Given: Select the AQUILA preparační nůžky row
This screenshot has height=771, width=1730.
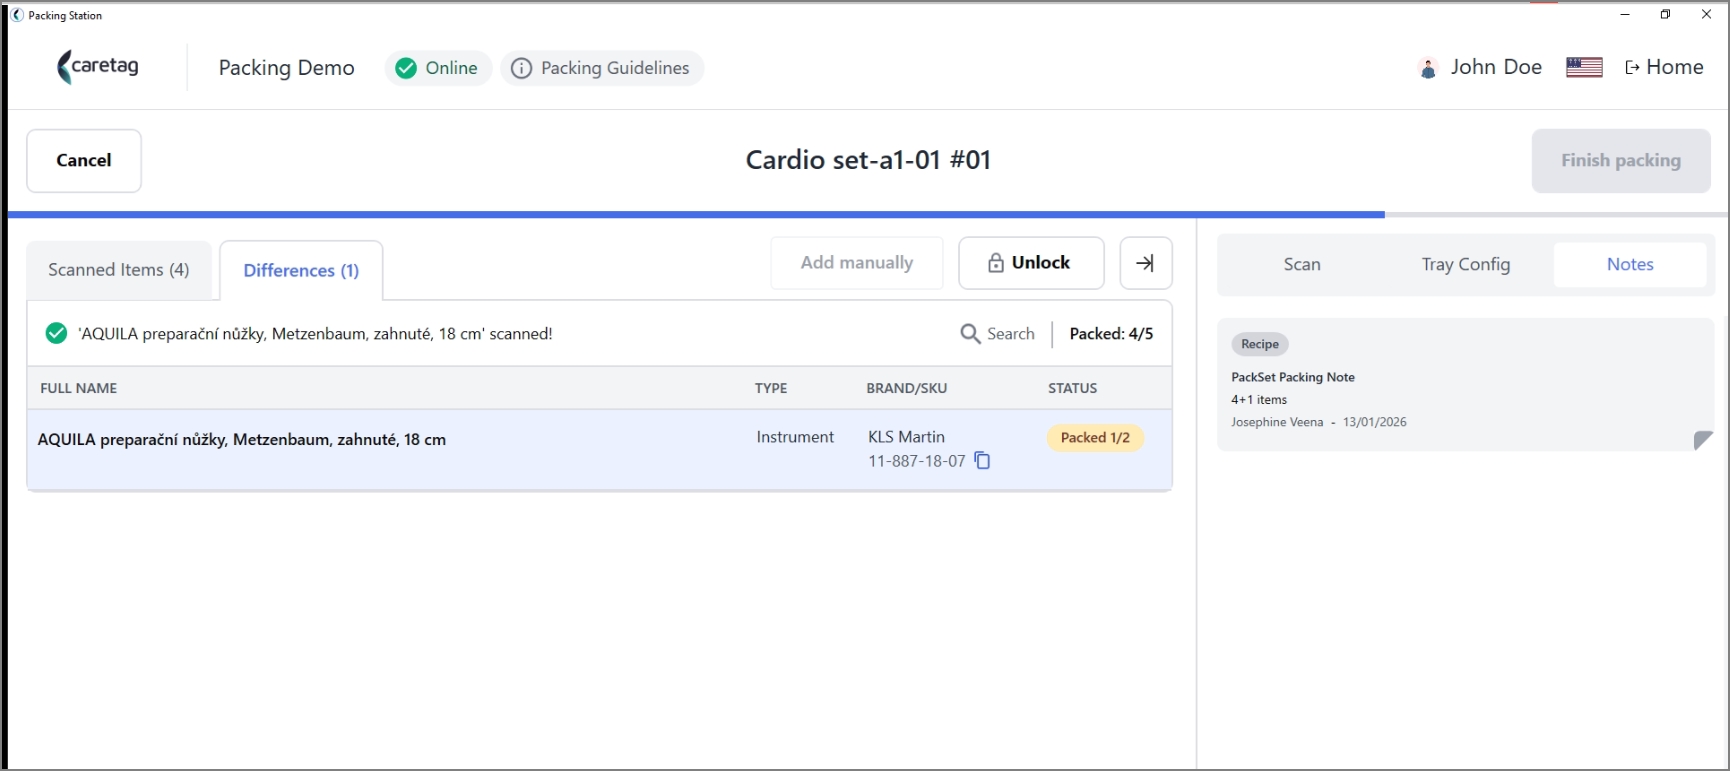Looking at the screenshot, I should [x=600, y=449].
